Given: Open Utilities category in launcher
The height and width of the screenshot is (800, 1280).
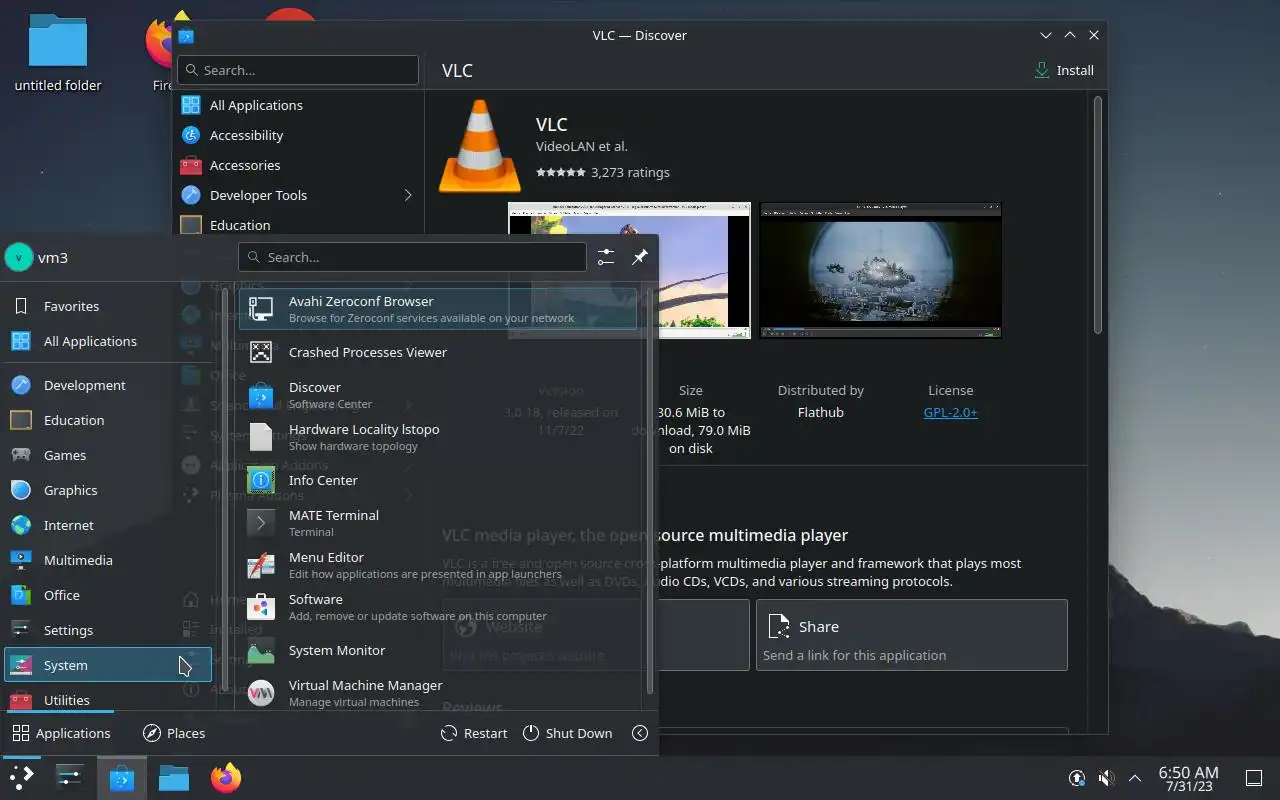Looking at the screenshot, I should (108, 699).
